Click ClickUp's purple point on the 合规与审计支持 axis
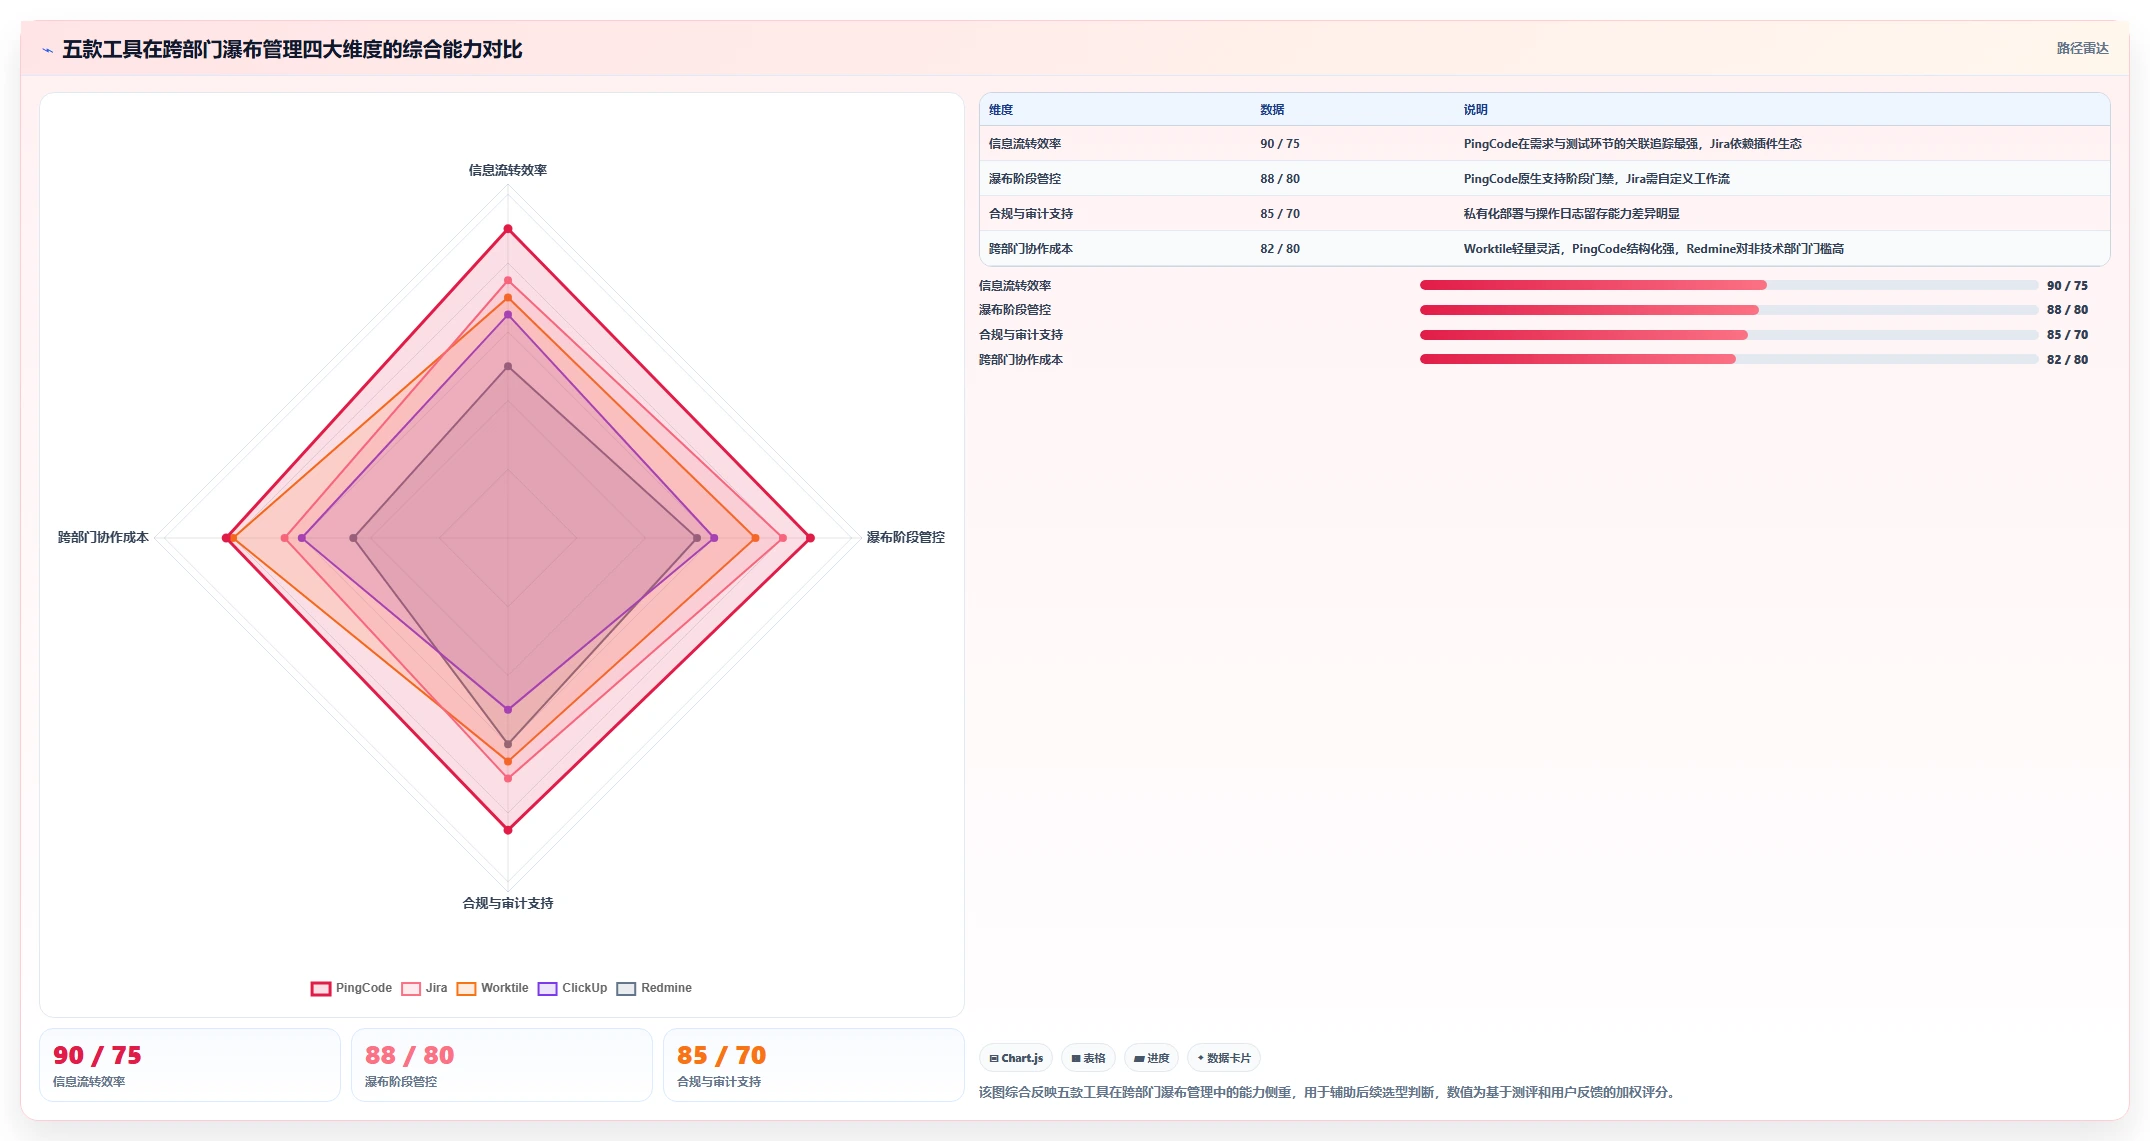The image size is (2150, 1141). tap(508, 710)
